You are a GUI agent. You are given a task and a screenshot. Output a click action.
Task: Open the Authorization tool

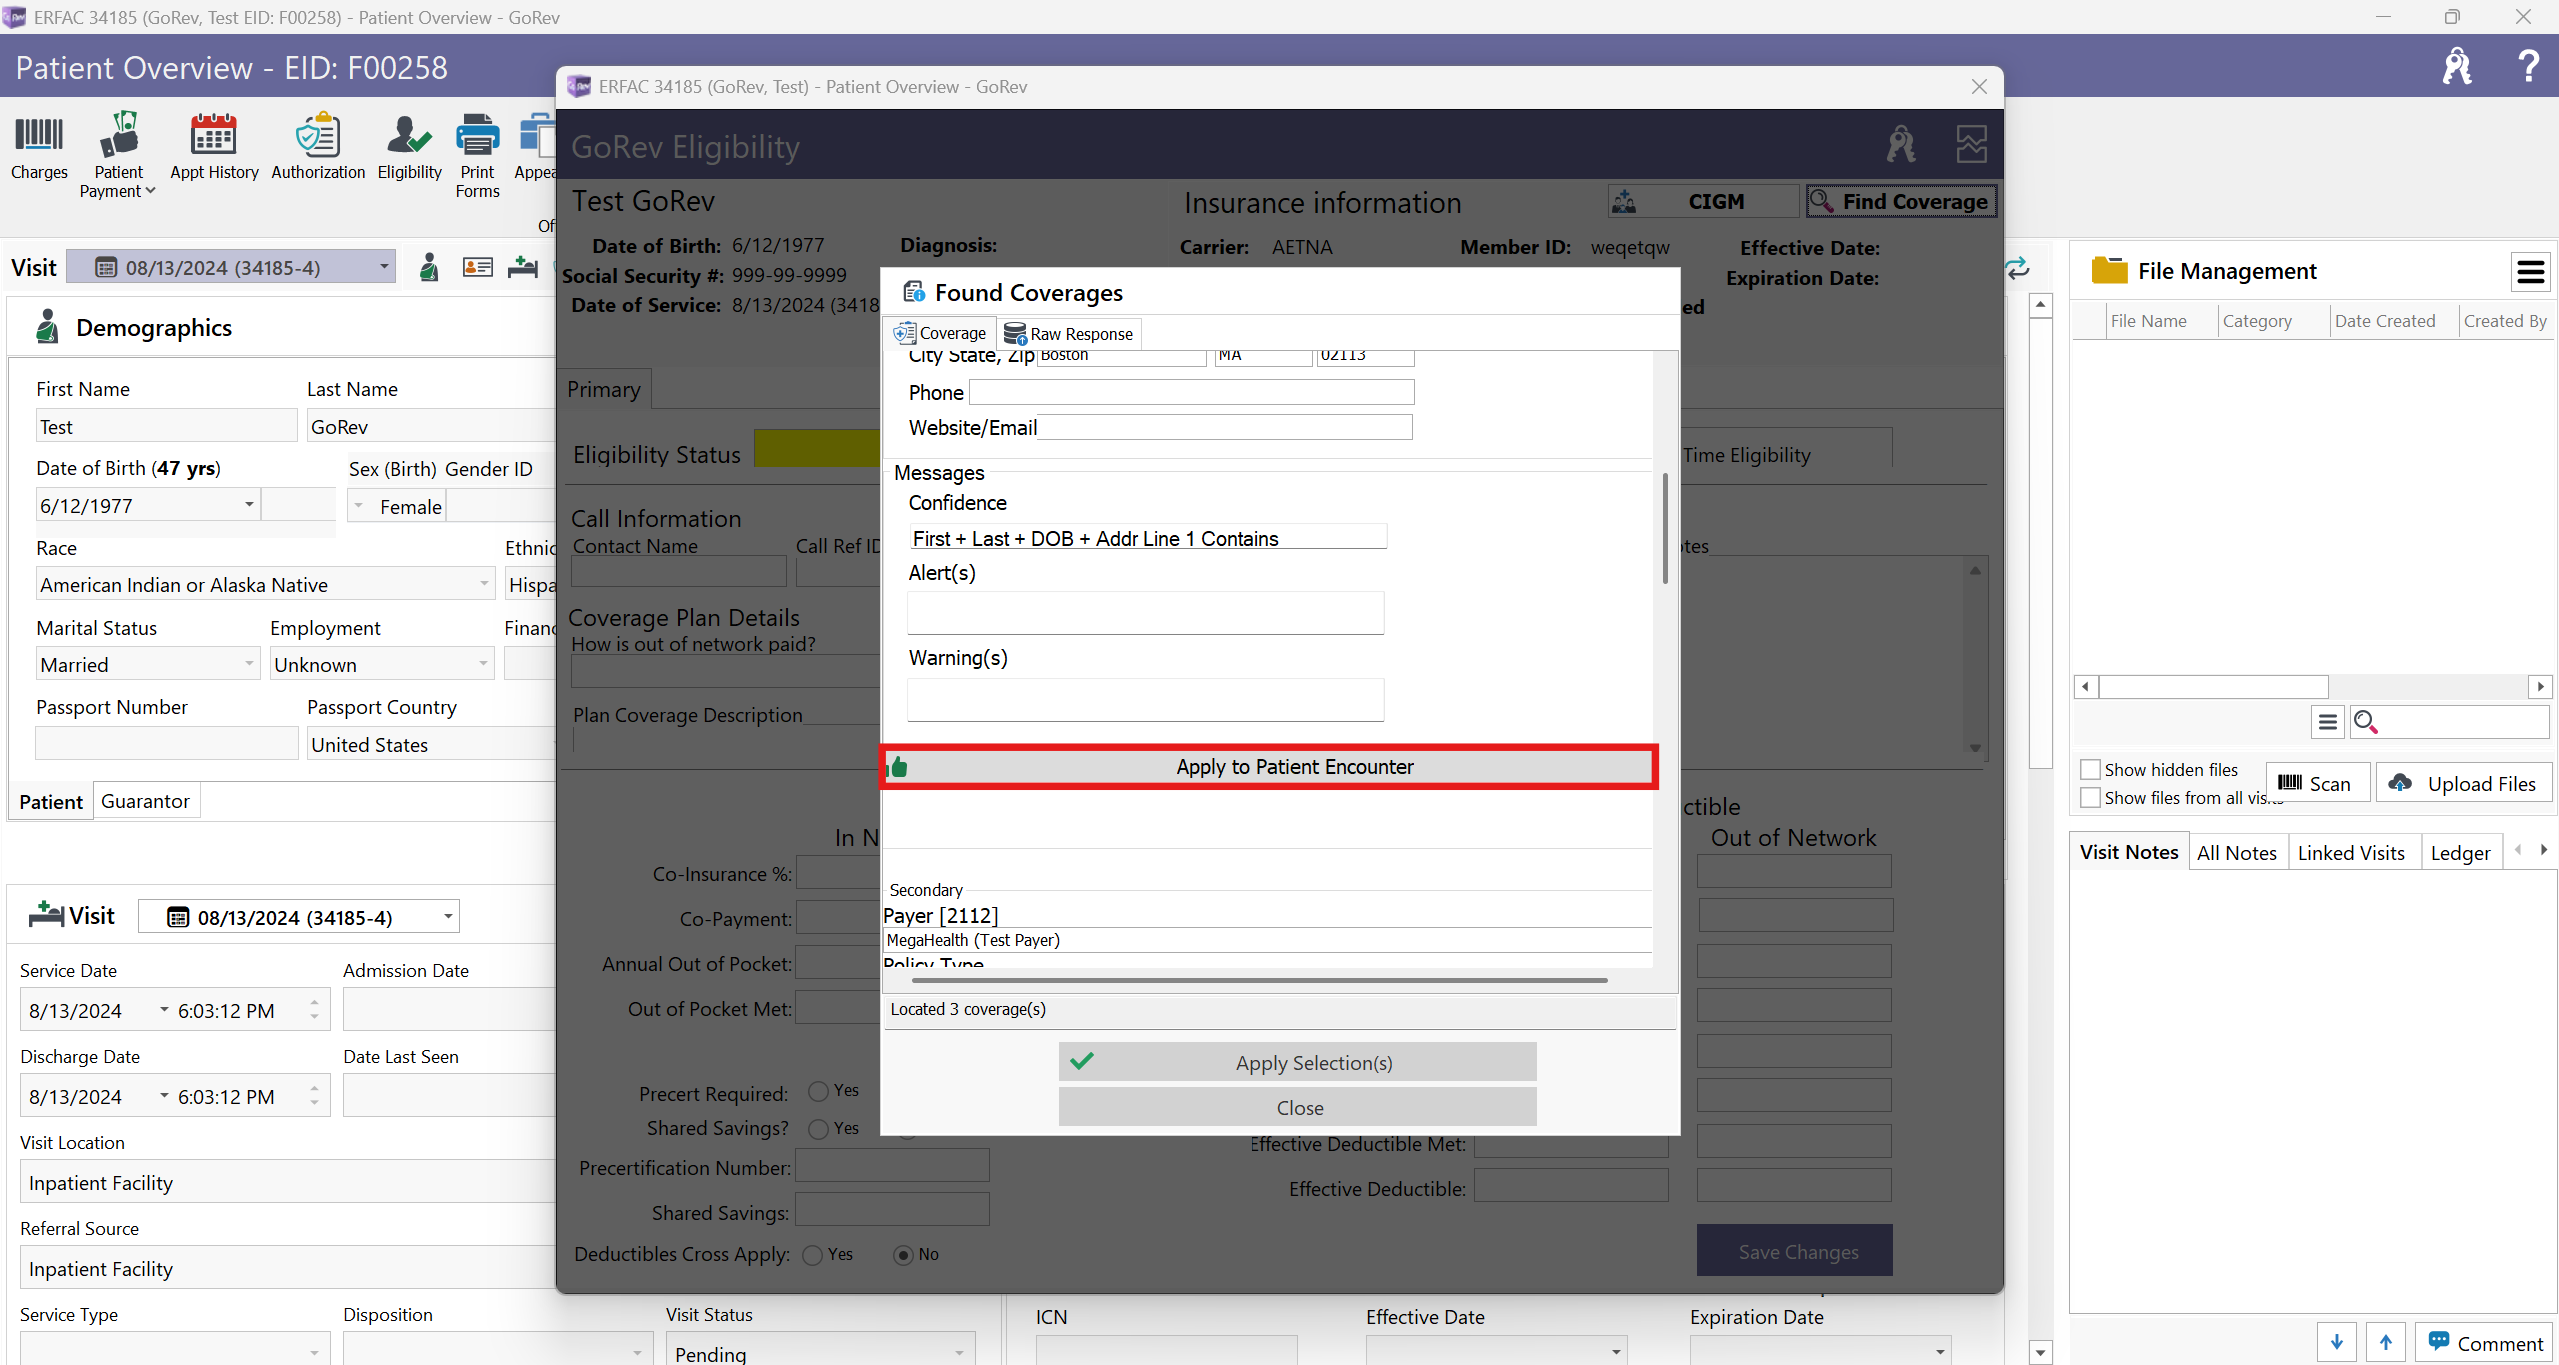point(318,148)
